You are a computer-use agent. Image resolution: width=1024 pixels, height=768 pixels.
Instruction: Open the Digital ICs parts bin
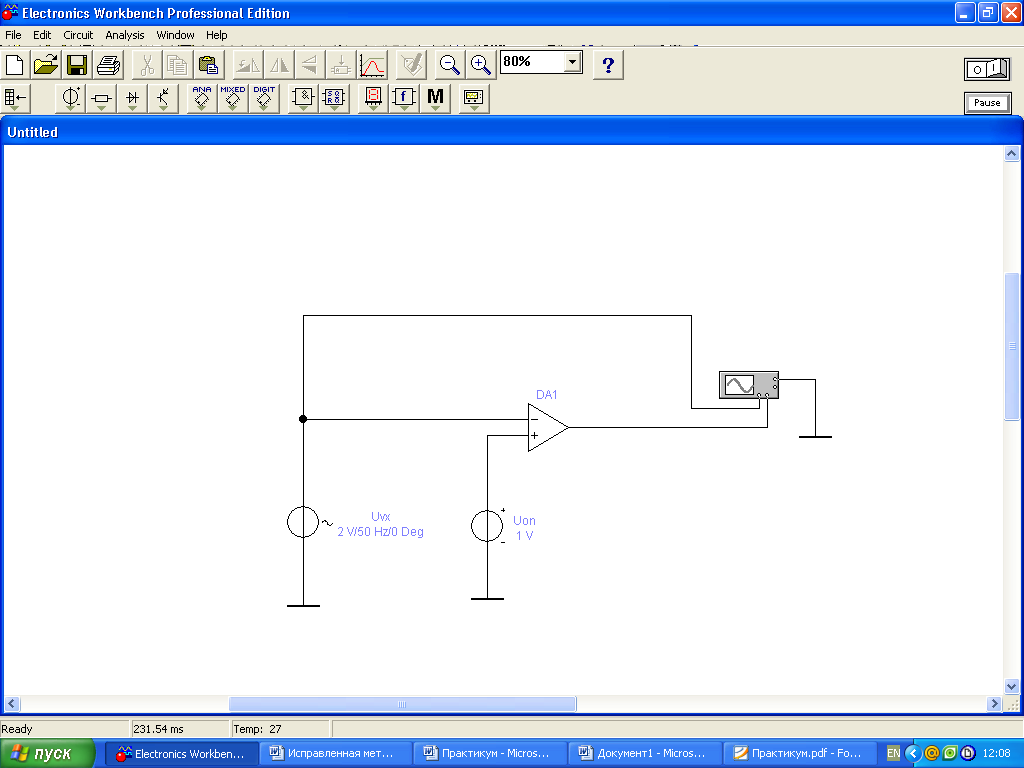(264, 98)
